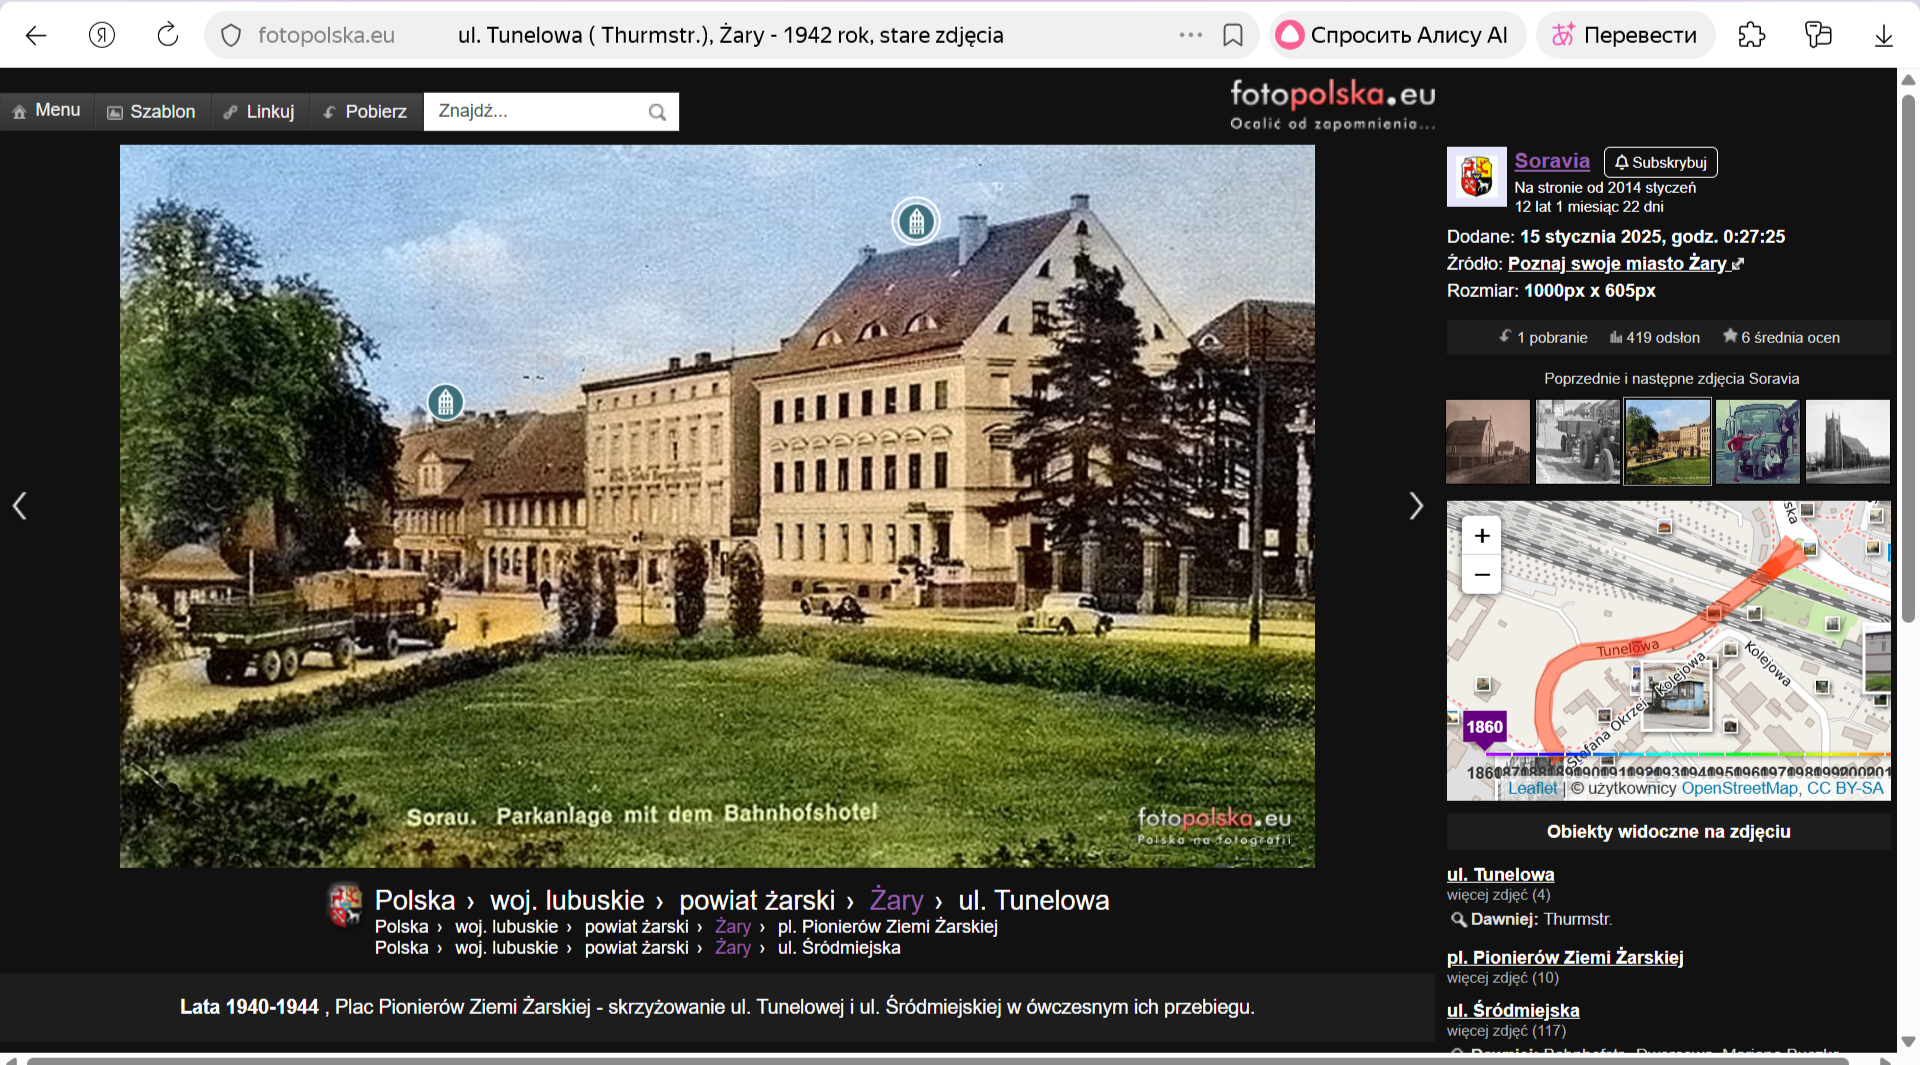Viewport: 1920px width, 1065px height.
Task: Click the left building marker on photo
Action: click(x=445, y=402)
